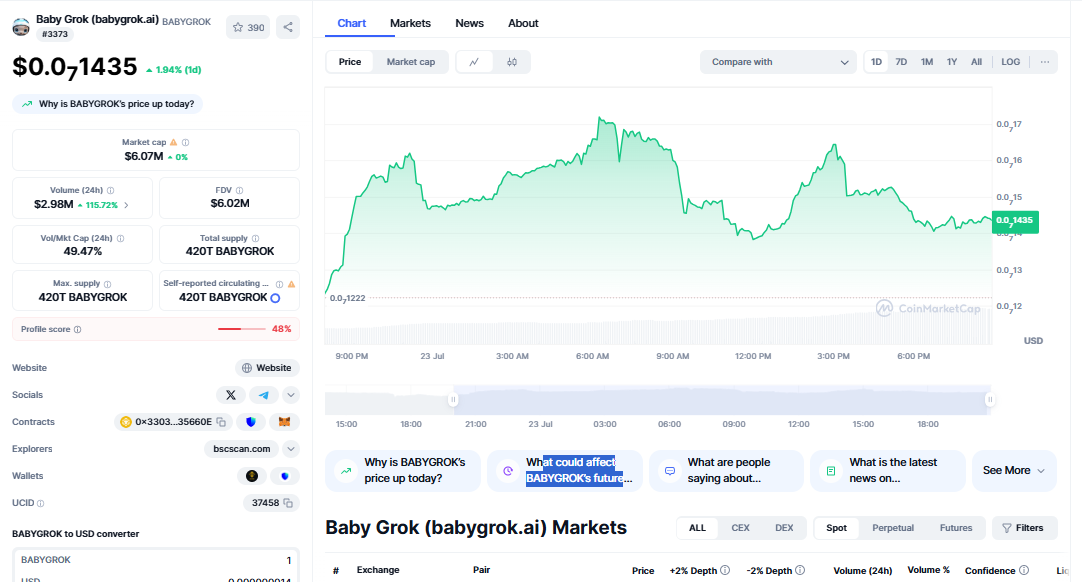Click Volume (24h) info icon

coord(110,191)
